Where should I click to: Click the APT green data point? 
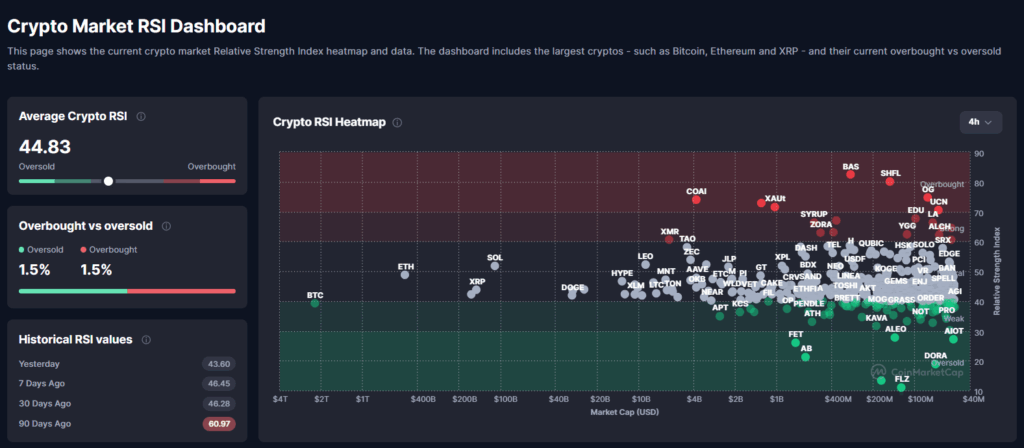[x=720, y=316]
